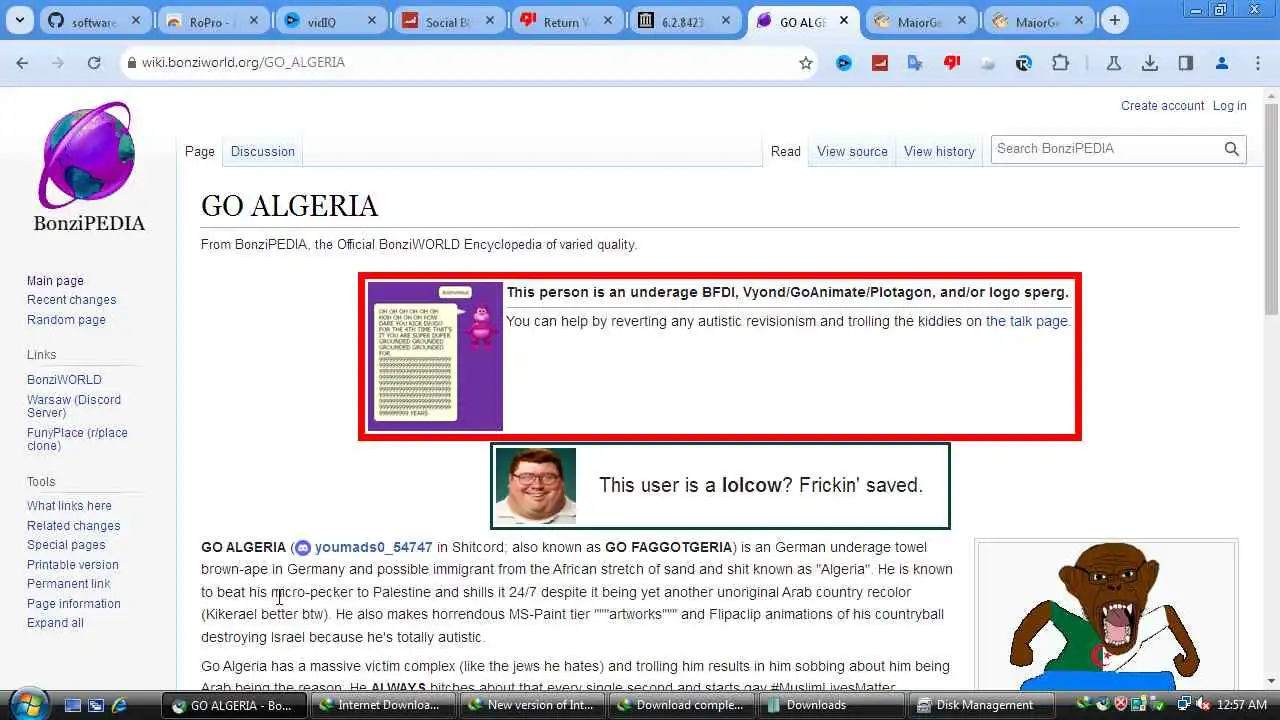
Task: Open the Extensions puzzle-piece menu
Action: pos(1060,62)
